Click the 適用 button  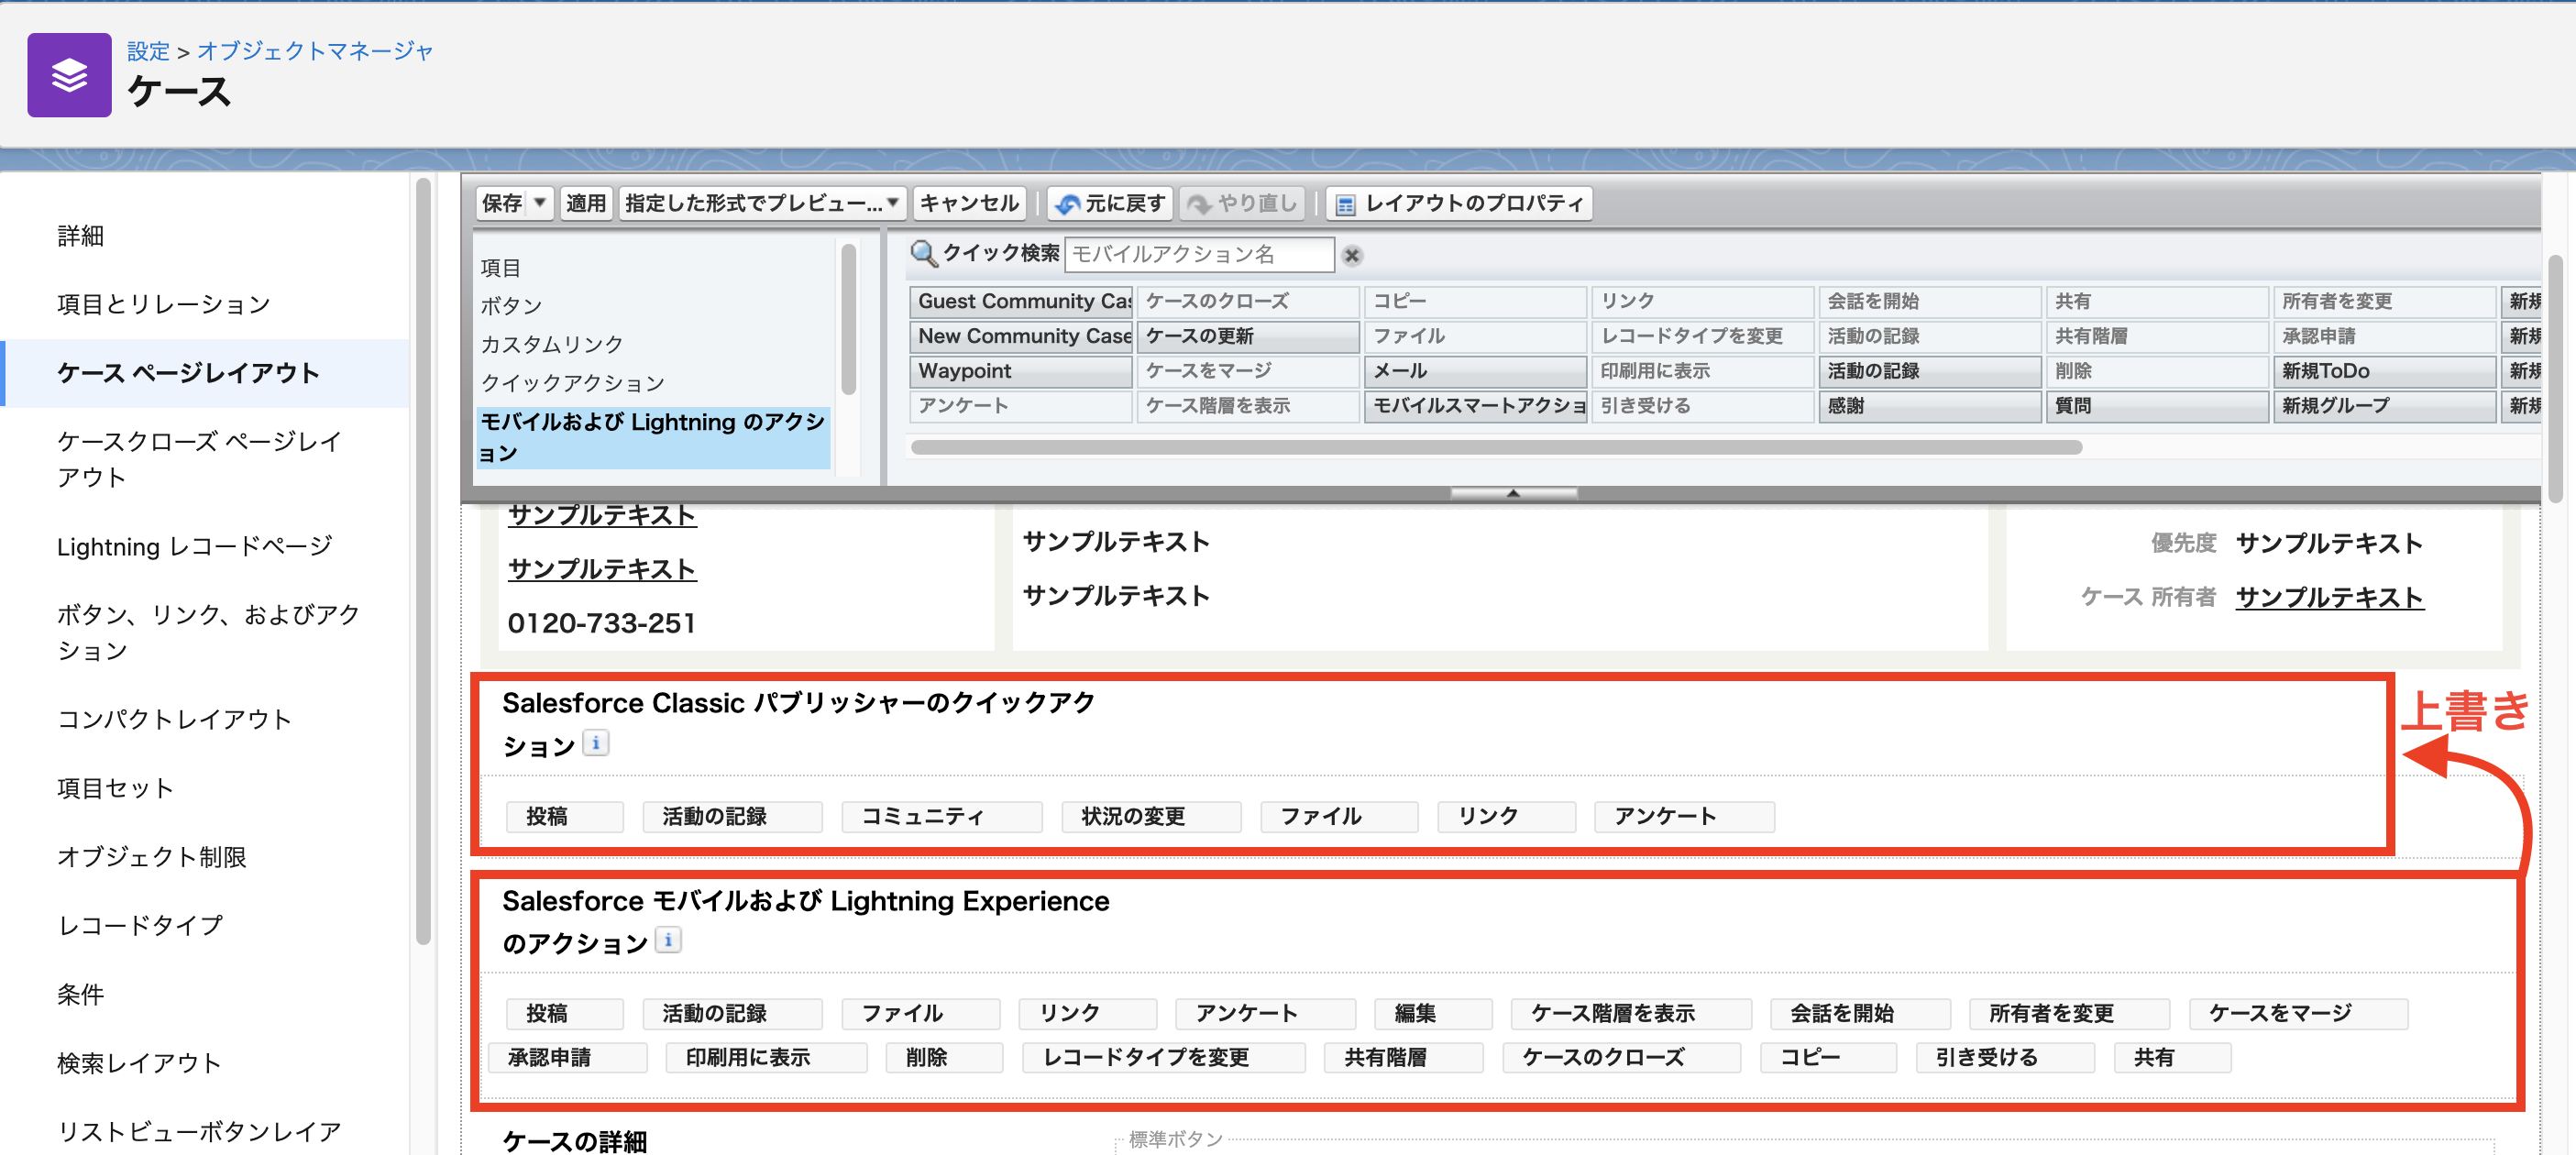(586, 203)
